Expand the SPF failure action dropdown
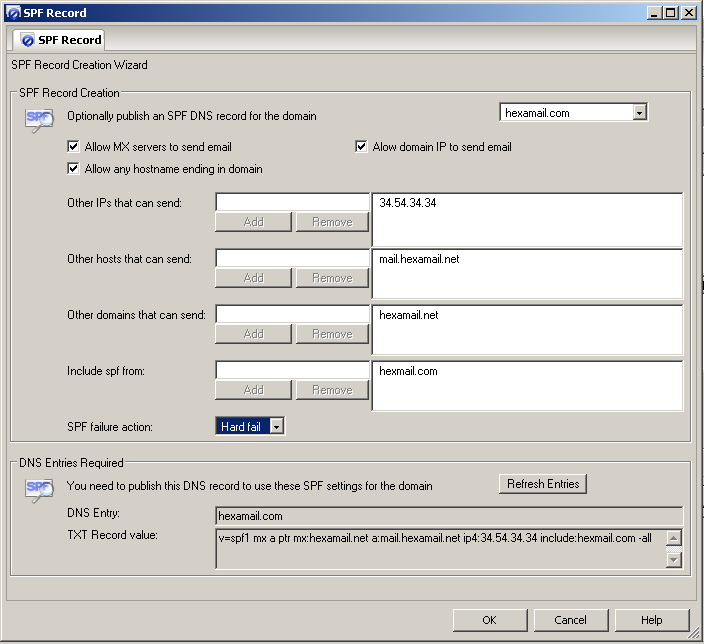 [x=277, y=427]
